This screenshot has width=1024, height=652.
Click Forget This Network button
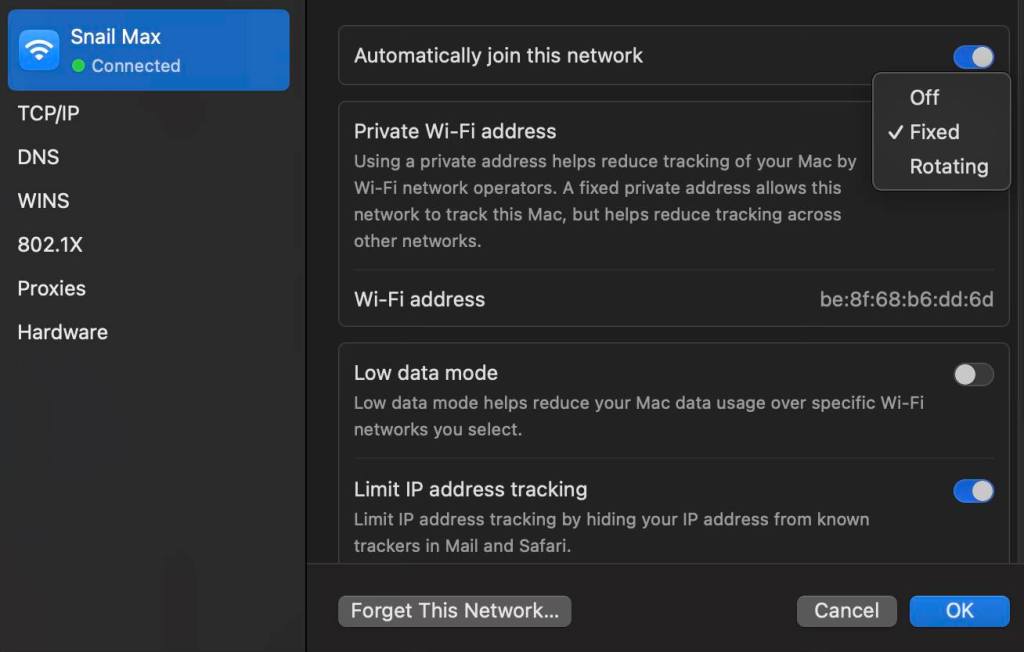pos(454,611)
